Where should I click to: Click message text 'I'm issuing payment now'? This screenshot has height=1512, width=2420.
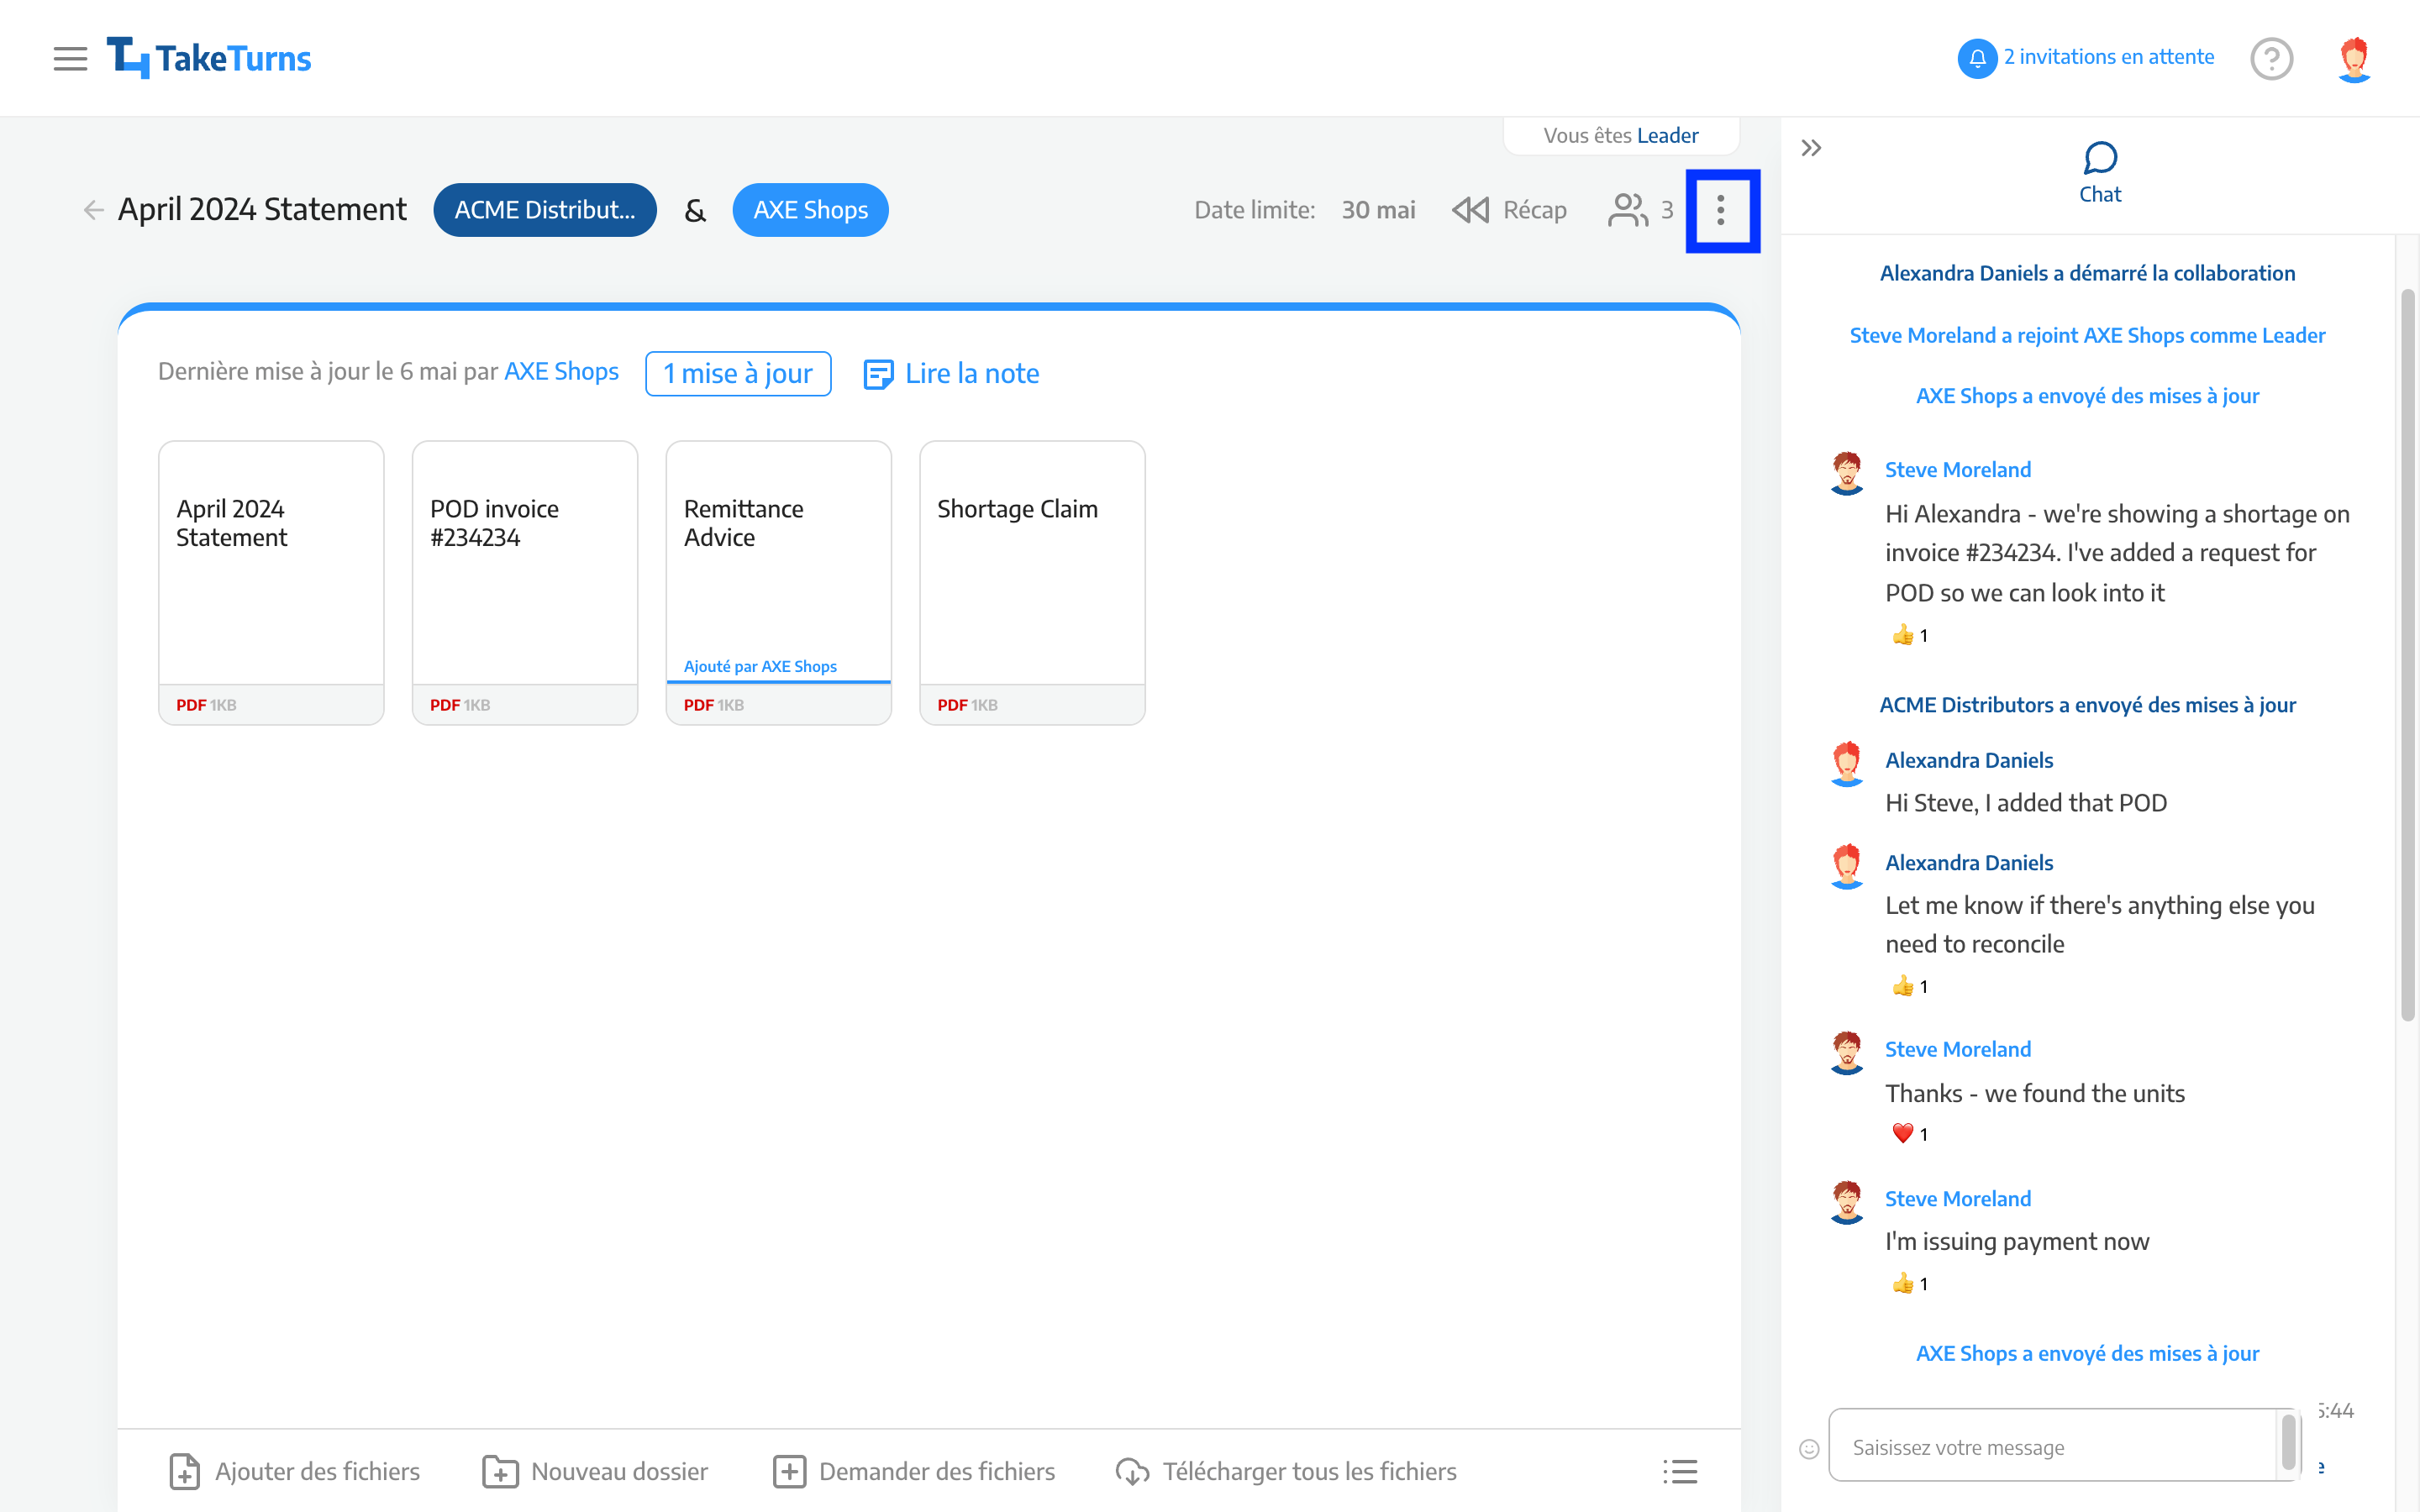click(x=2016, y=1241)
